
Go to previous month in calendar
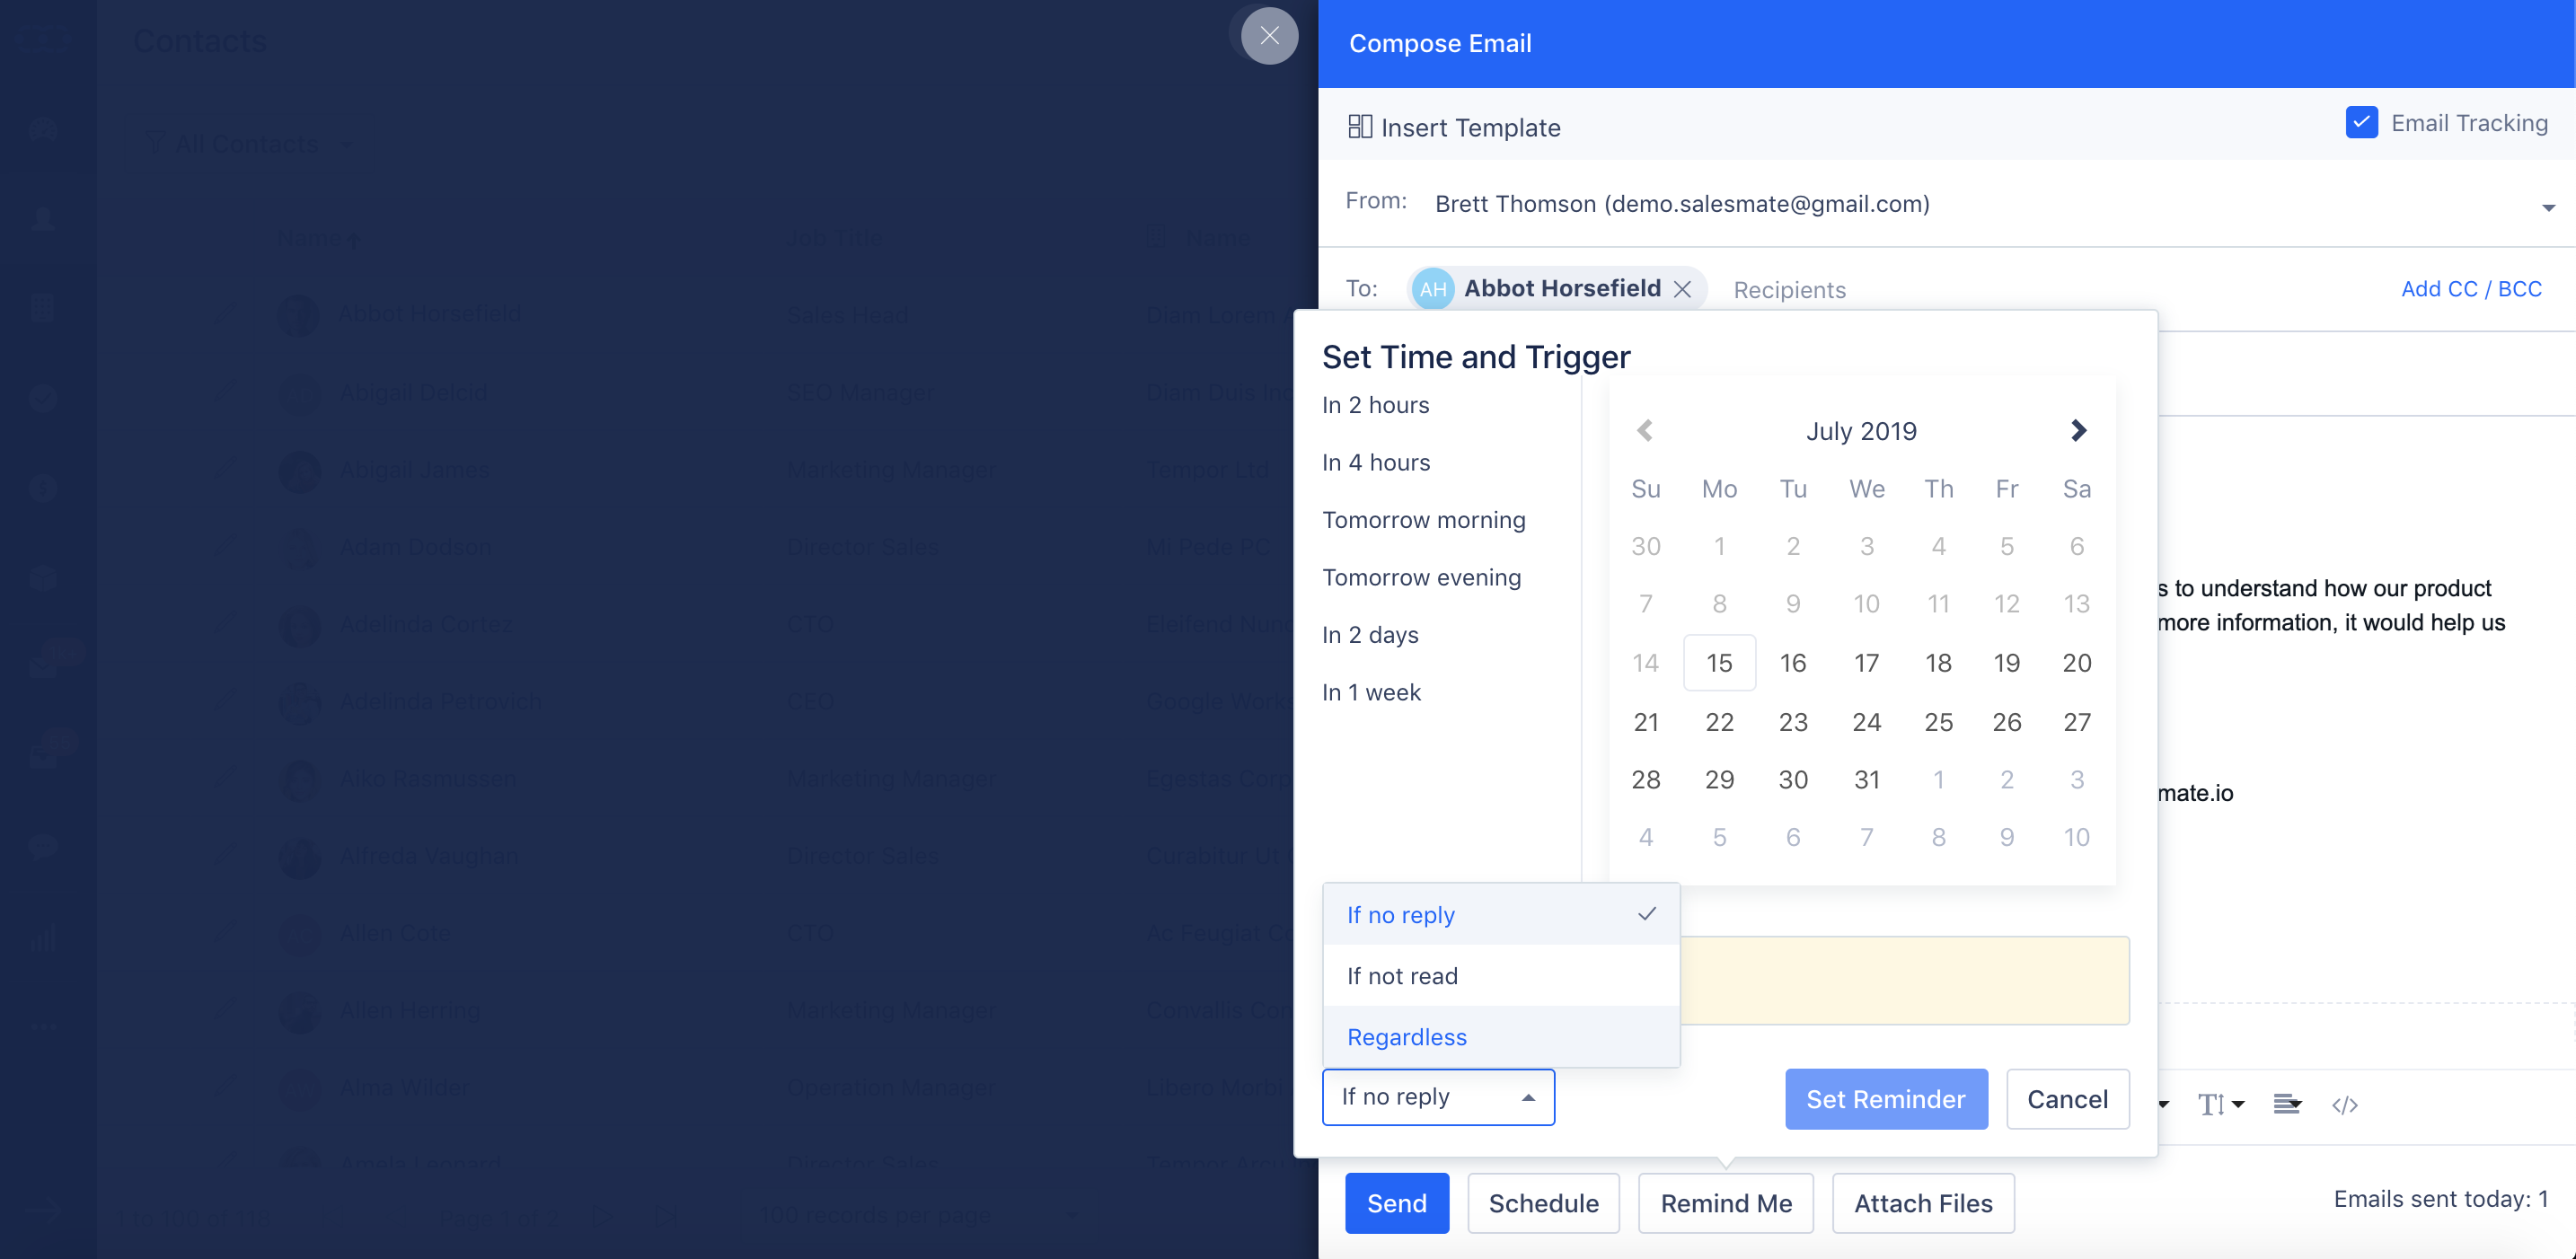pos(1644,431)
